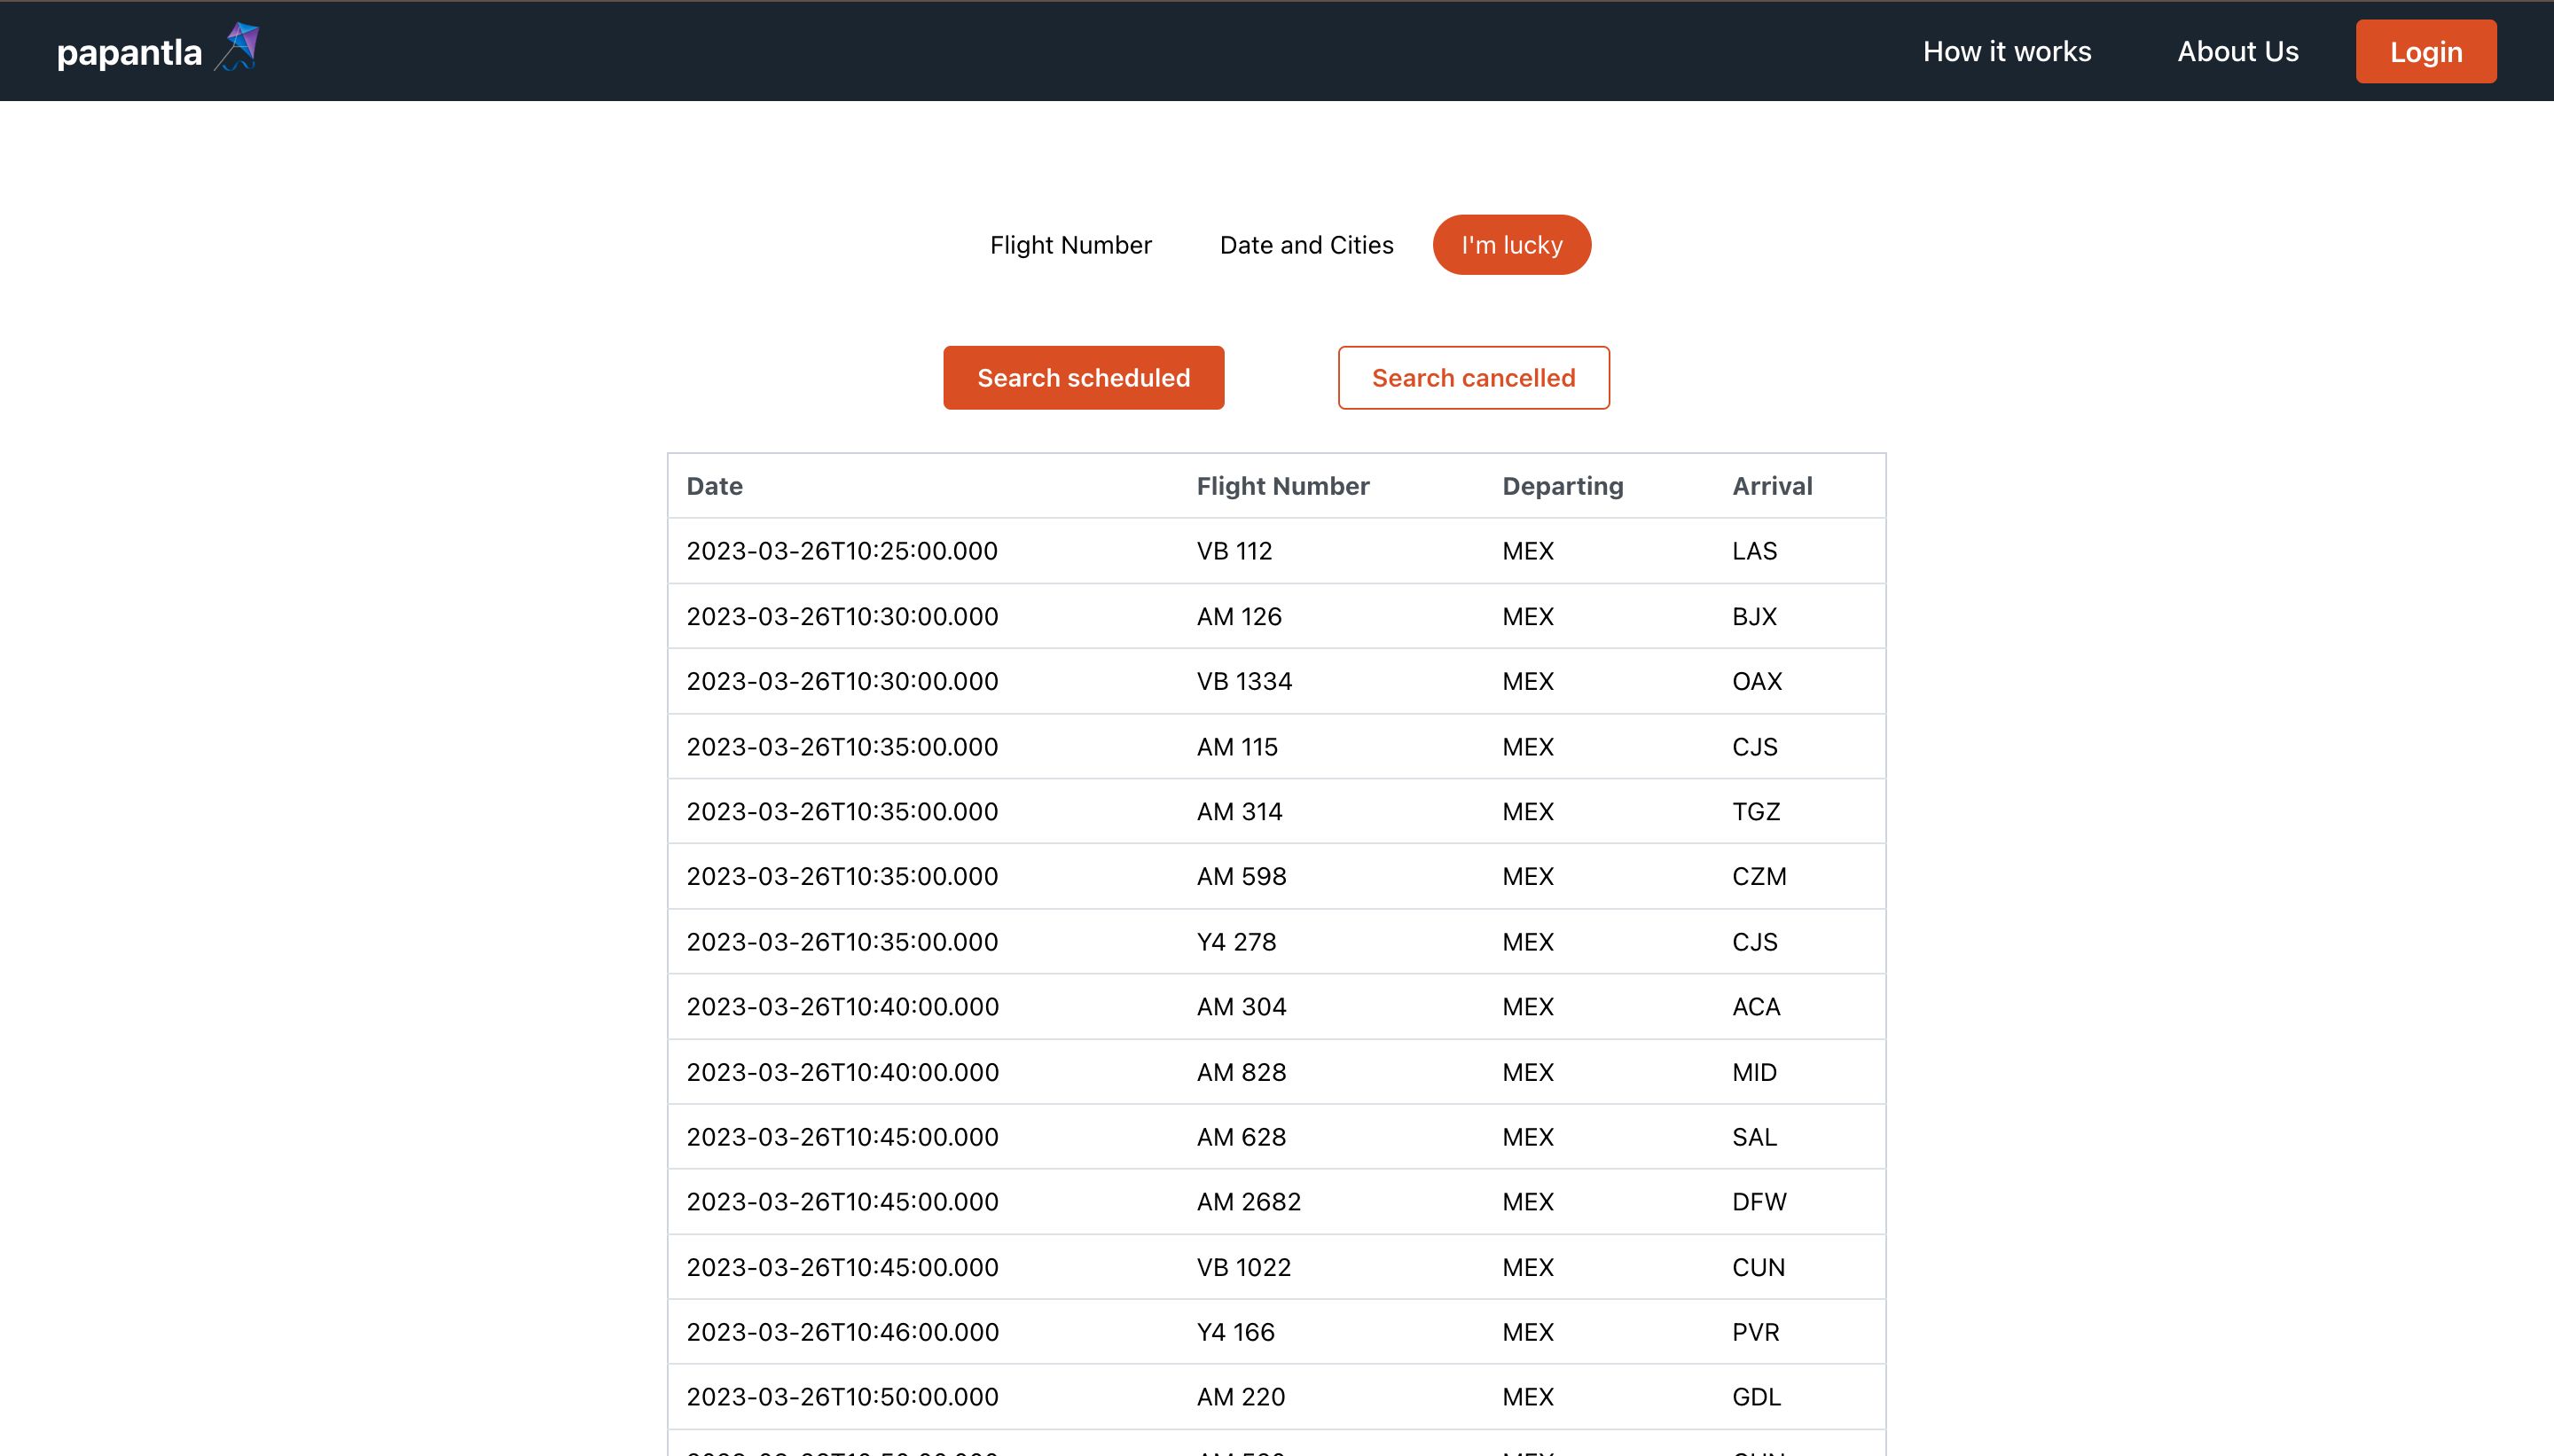Toggle the 'I'm lucky' search option
This screenshot has width=2554, height=1456.
(1510, 244)
